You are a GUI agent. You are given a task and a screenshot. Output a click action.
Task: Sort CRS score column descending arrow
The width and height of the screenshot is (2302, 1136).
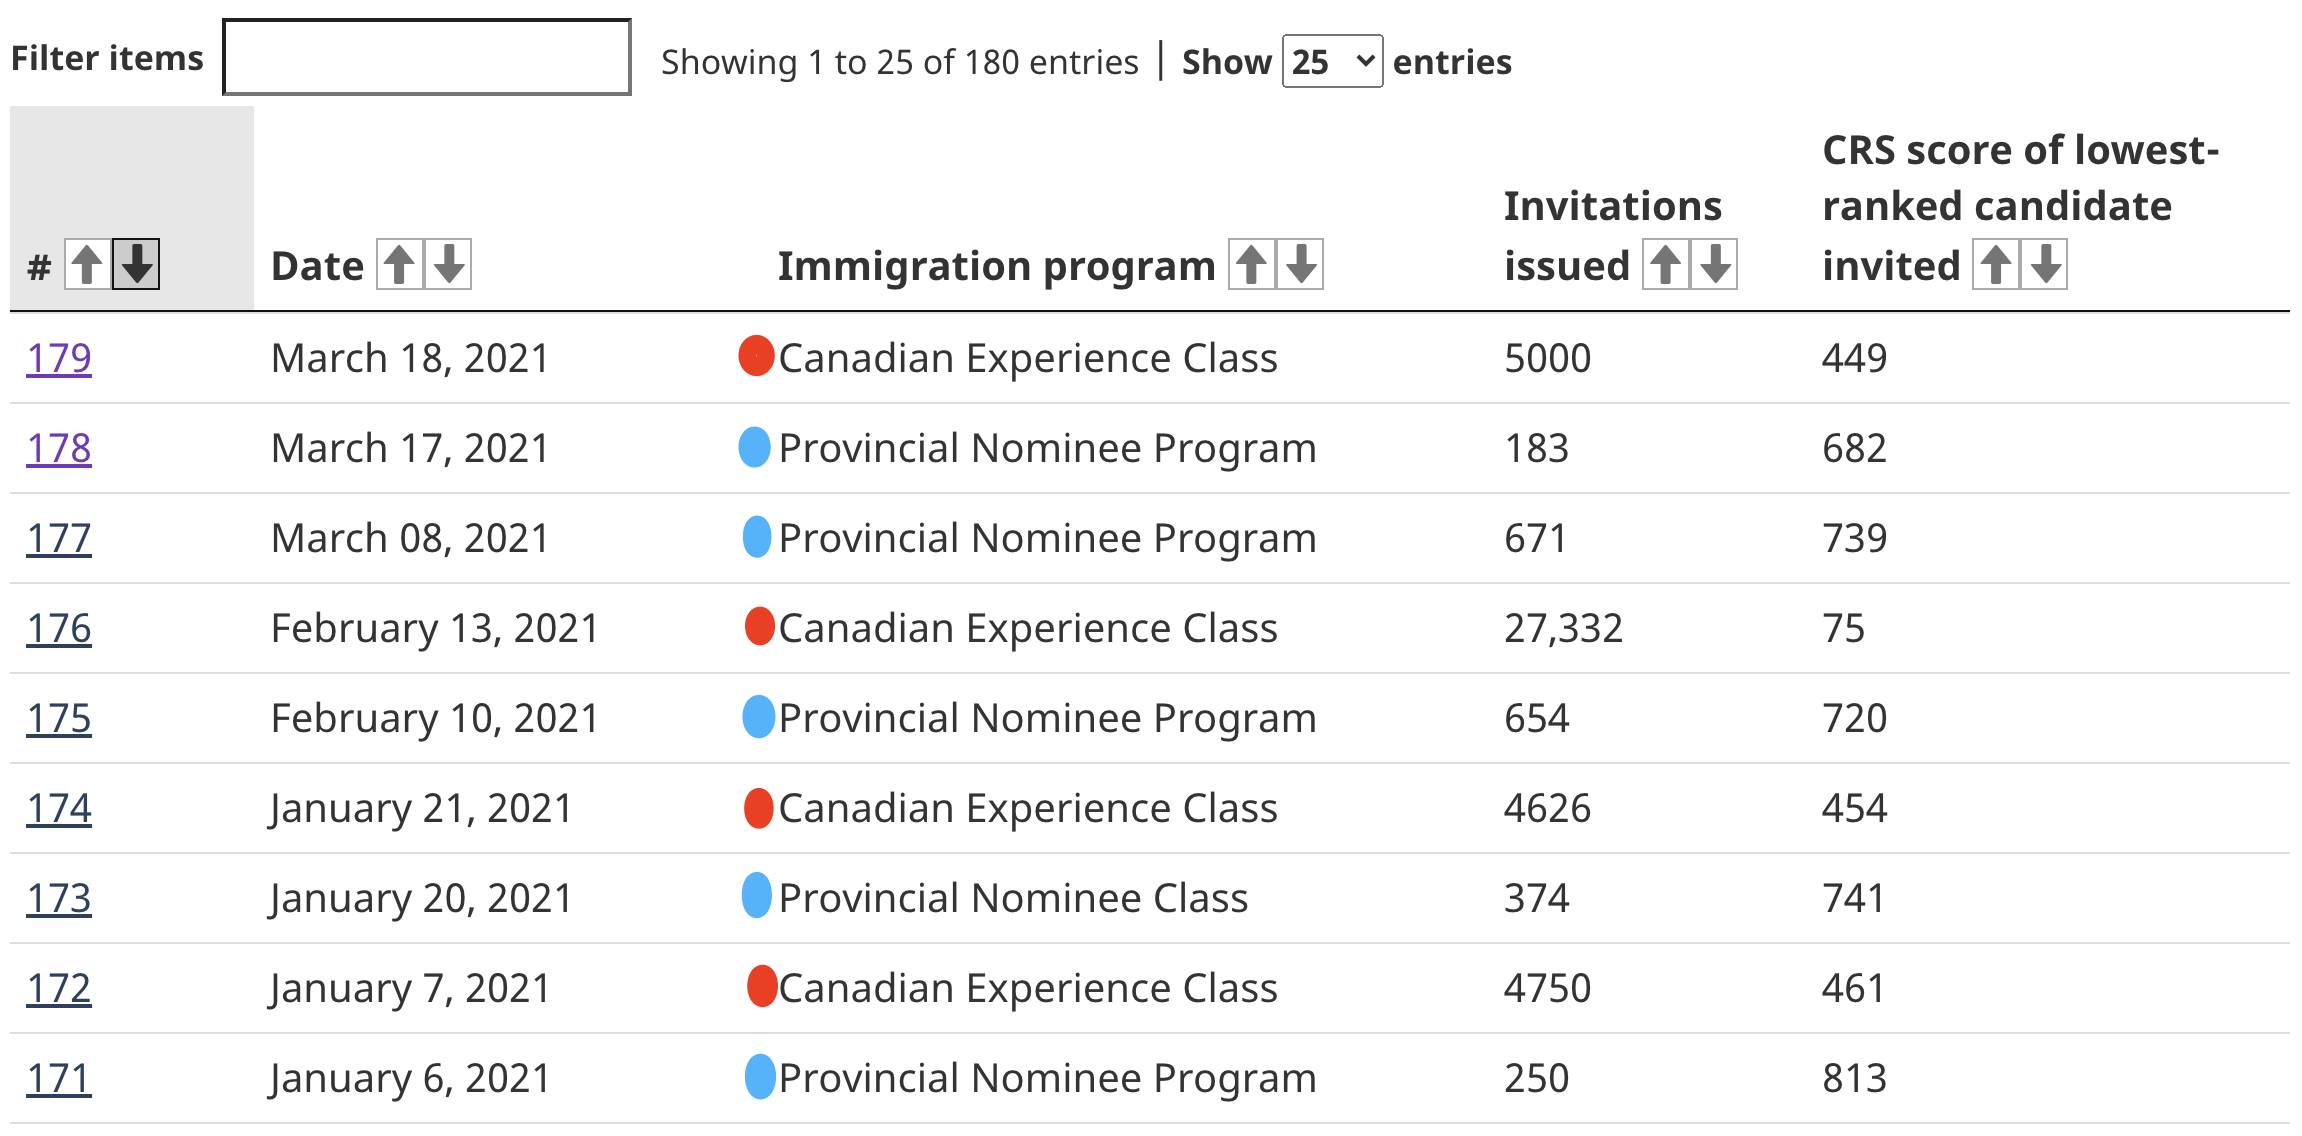2044,265
